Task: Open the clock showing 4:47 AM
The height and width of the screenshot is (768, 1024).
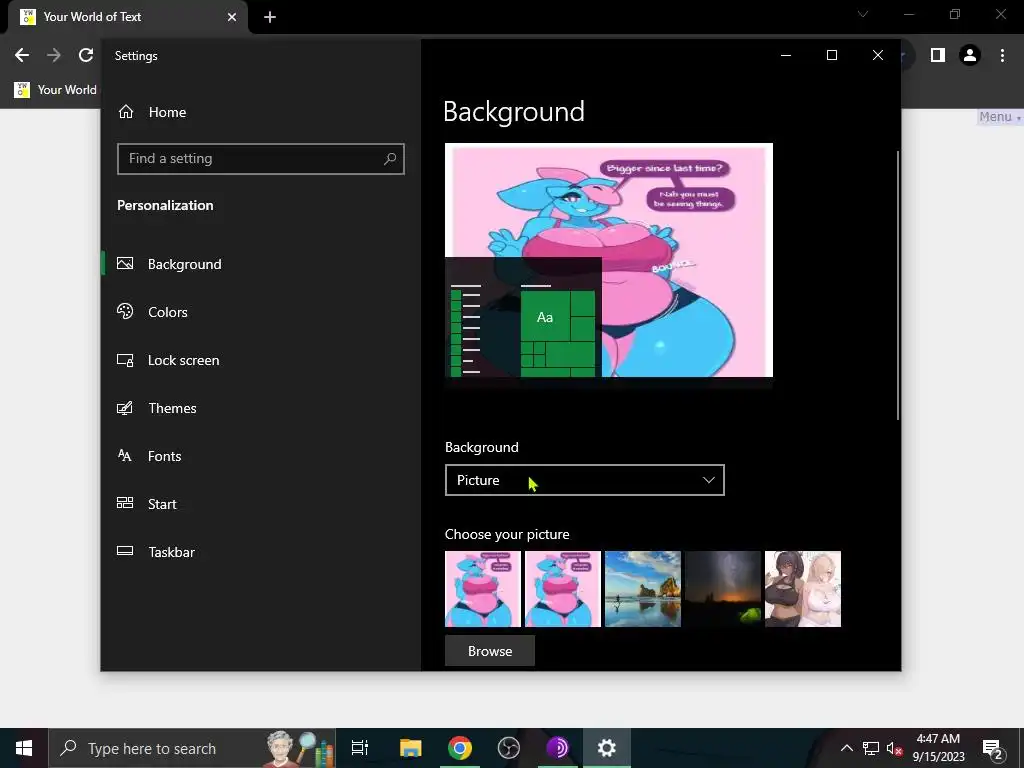Action: click(x=938, y=748)
